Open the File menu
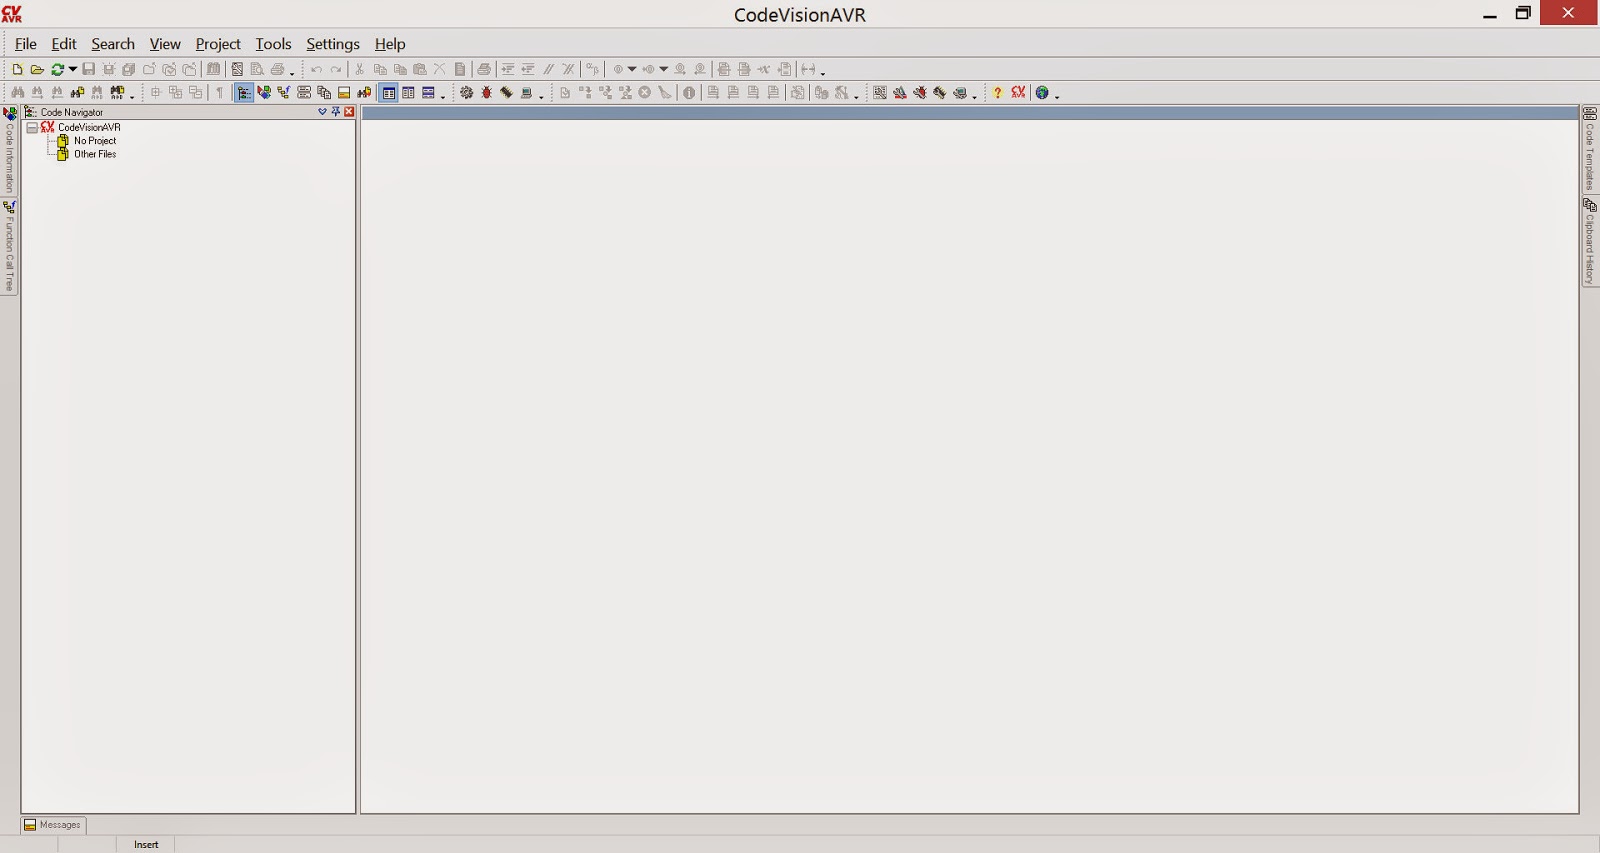Viewport: 1600px width, 853px height. pos(26,44)
